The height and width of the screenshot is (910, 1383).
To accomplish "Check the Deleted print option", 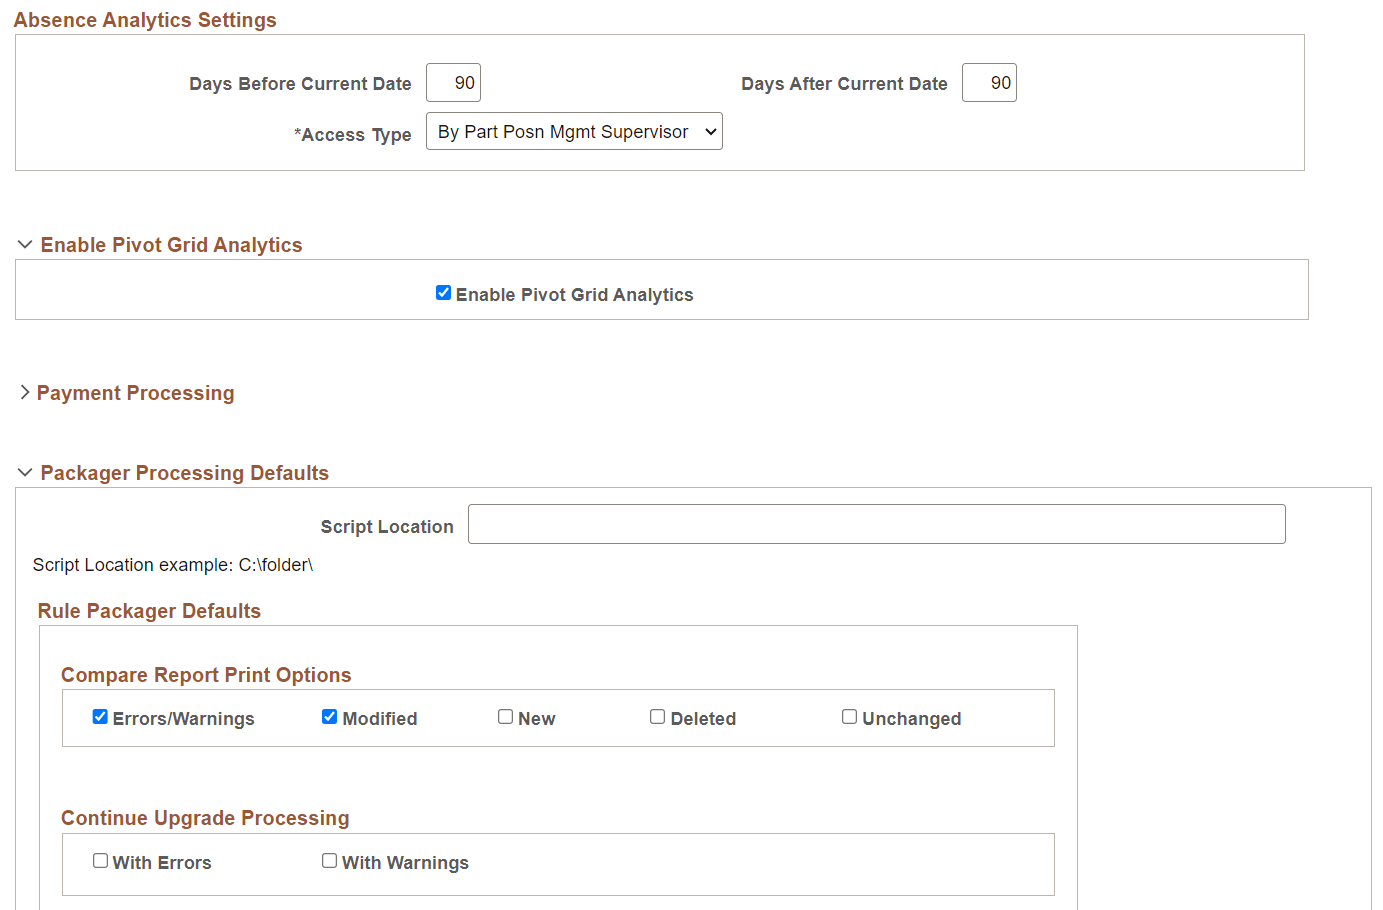I will click(x=657, y=716).
